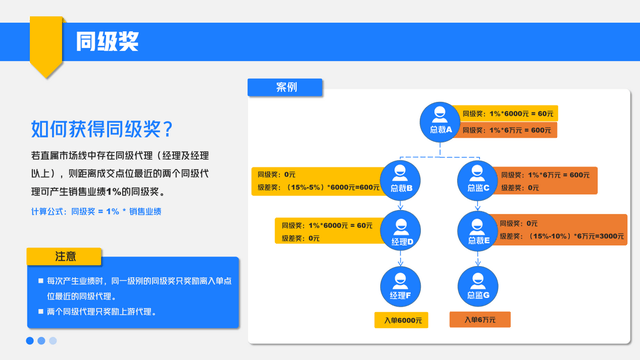
Task: Click the yellow bookmark ribbon icon
Action: [46, 47]
